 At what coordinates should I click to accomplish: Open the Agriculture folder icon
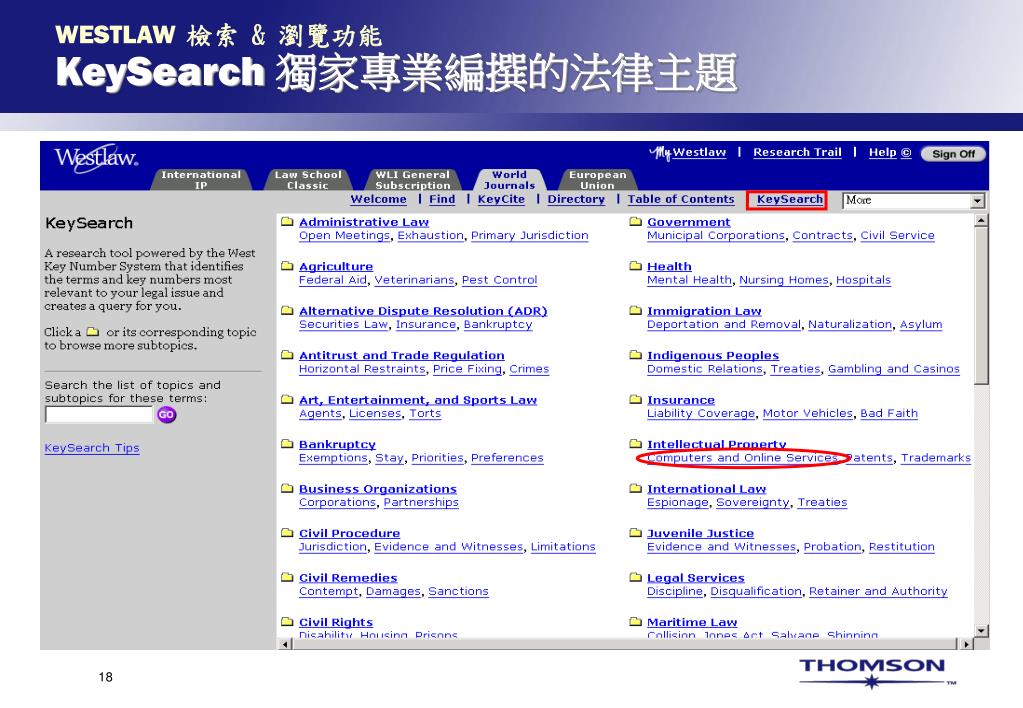tap(287, 266)
